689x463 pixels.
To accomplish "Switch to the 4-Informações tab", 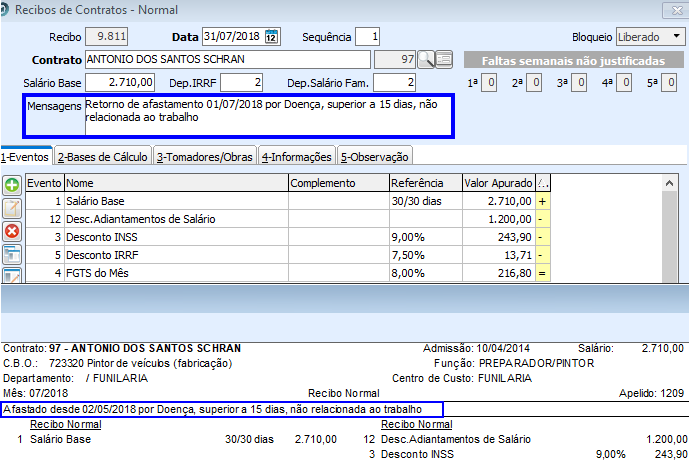I will click(297, 157).
